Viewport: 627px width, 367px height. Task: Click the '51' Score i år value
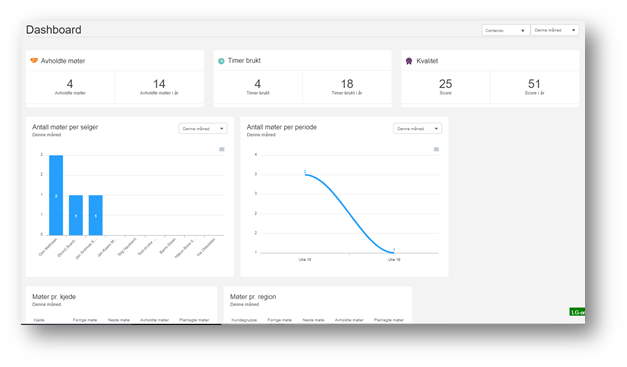pyautogui.click(x=534, y=84)
